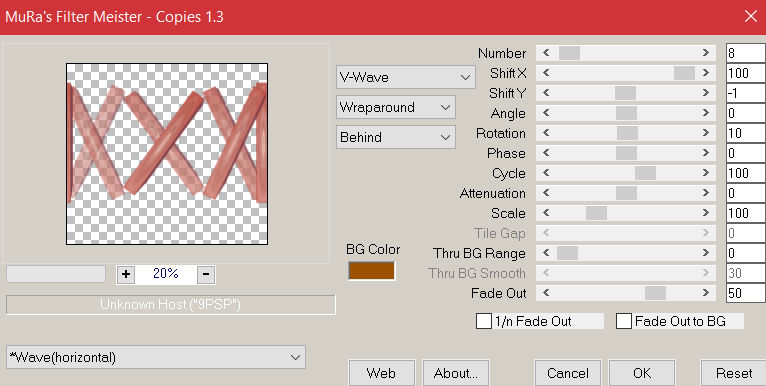
Task: Click the 20% zoom level text
Action: tap(166, 274)
